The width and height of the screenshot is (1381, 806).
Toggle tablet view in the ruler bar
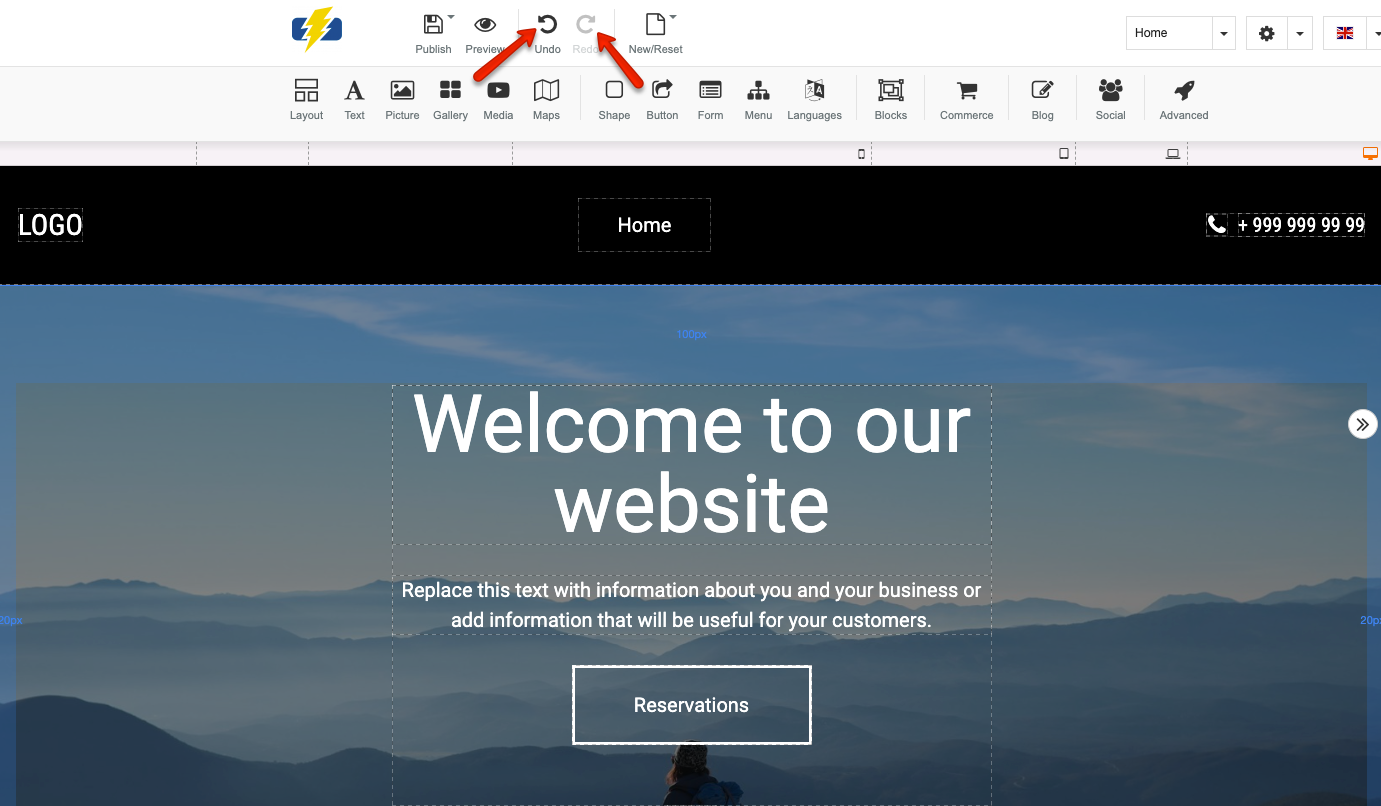[x=1063, y=153]
